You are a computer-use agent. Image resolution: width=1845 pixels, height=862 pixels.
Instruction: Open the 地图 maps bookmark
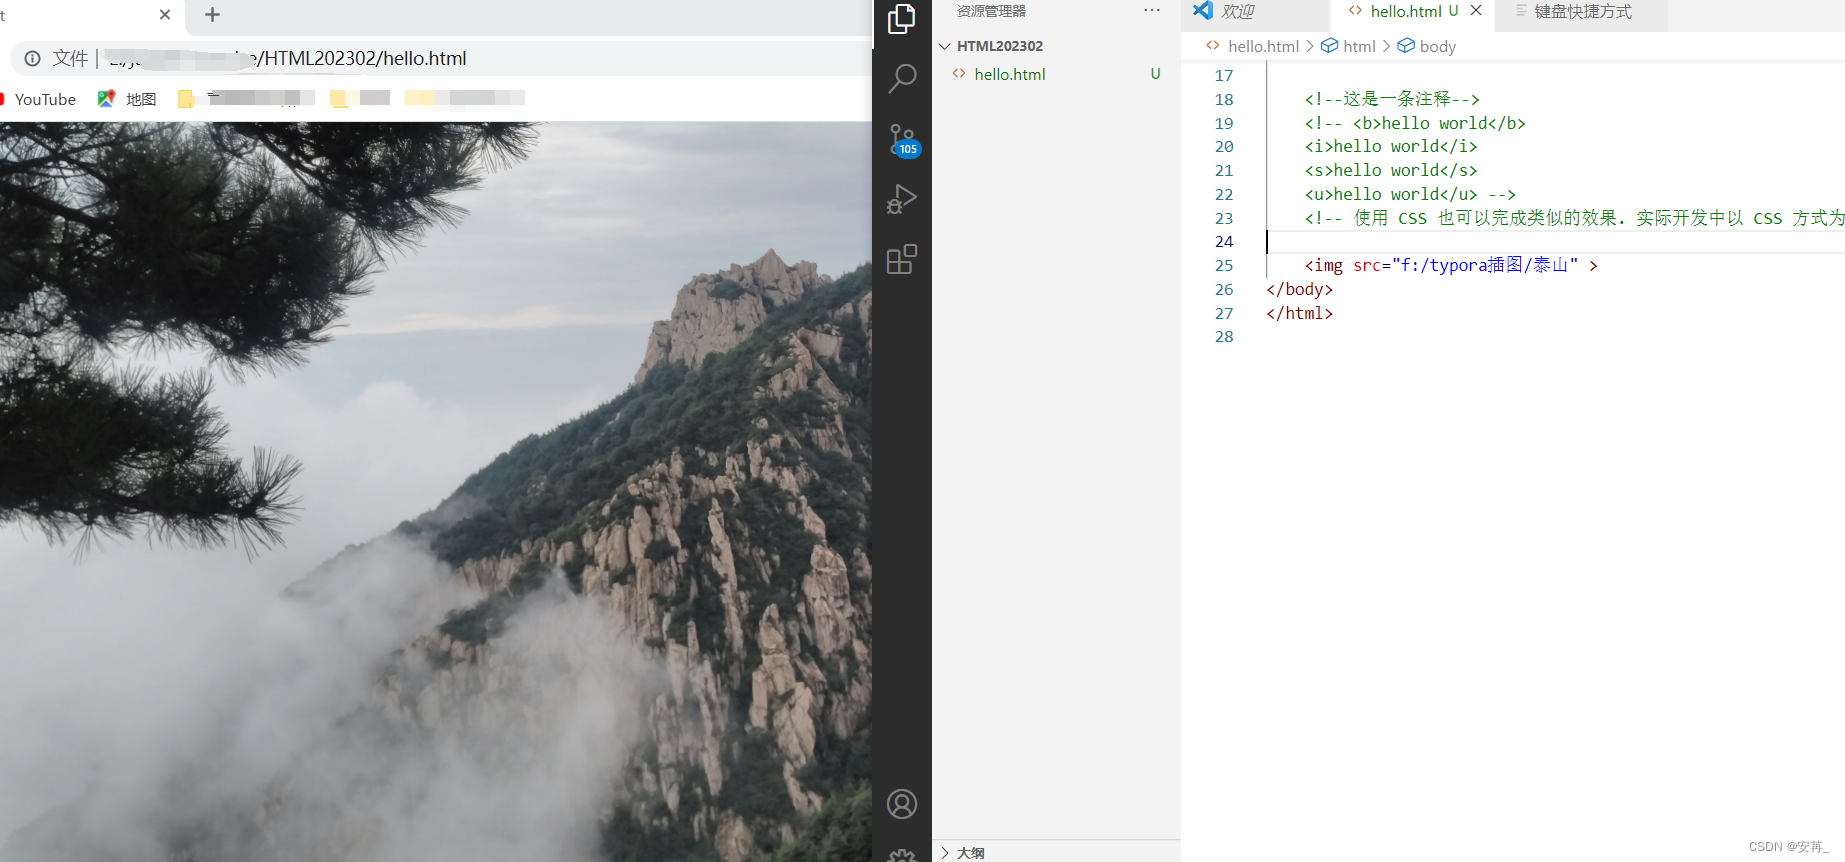coord(127,99)
